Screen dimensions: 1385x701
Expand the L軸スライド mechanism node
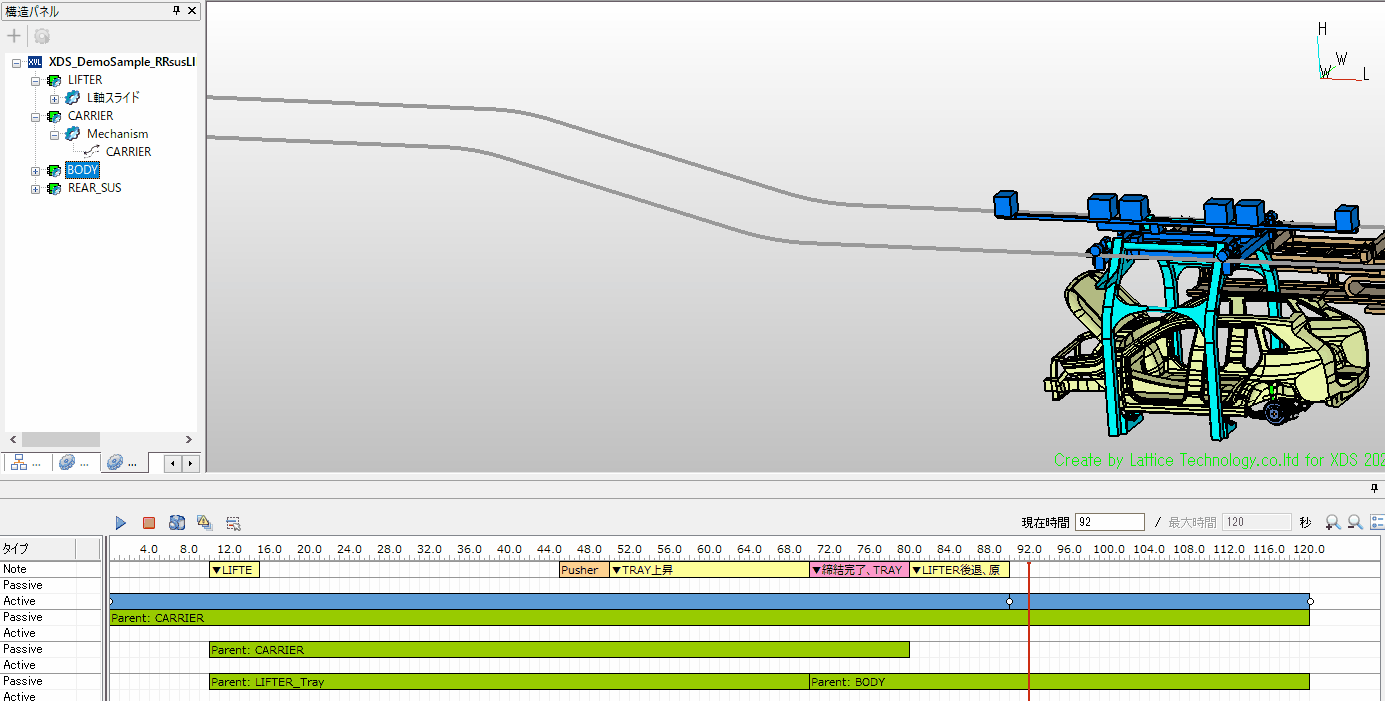tap(55, 98)
